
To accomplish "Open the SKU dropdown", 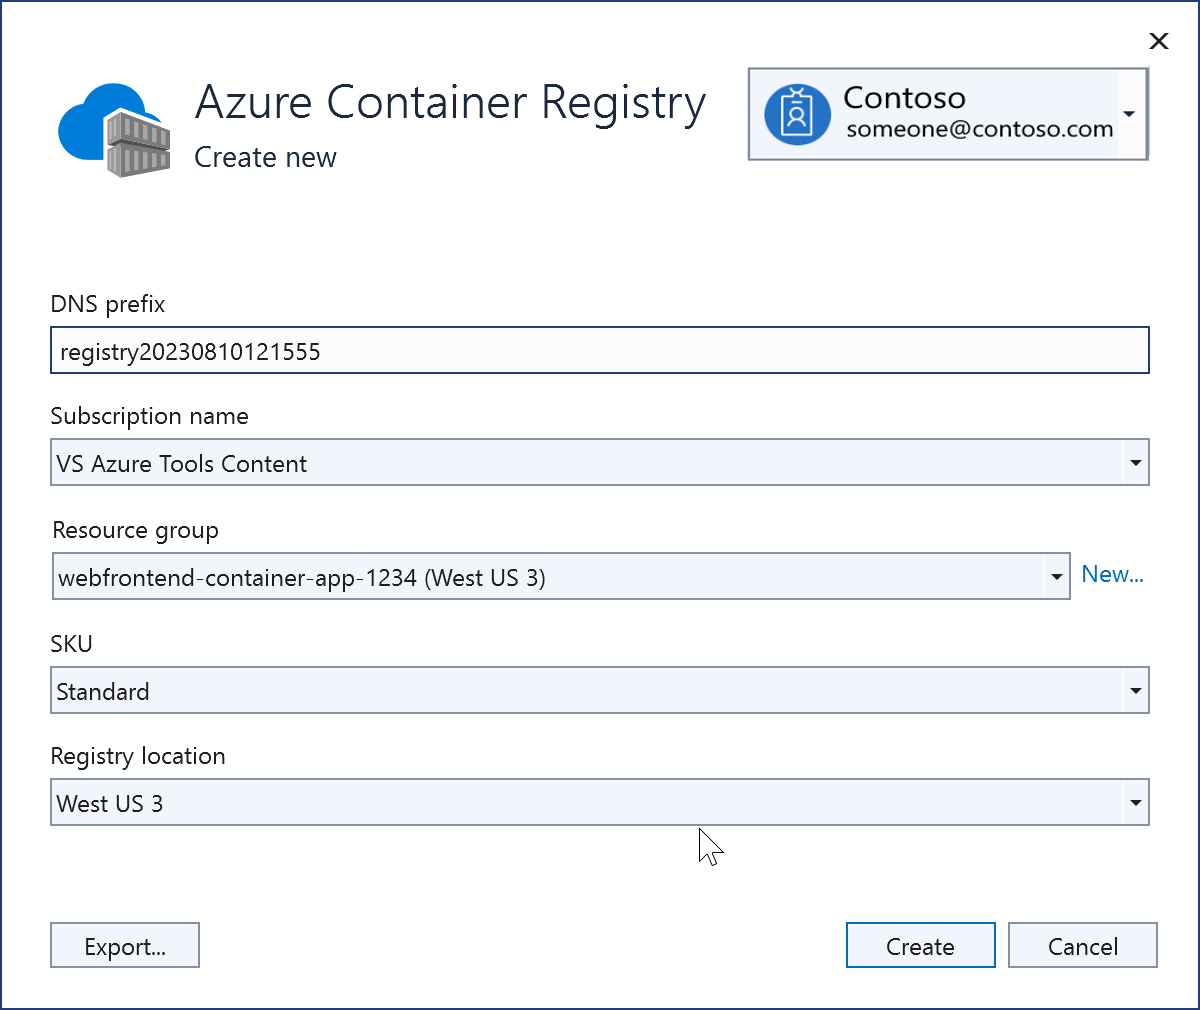I will point(1136,690).
